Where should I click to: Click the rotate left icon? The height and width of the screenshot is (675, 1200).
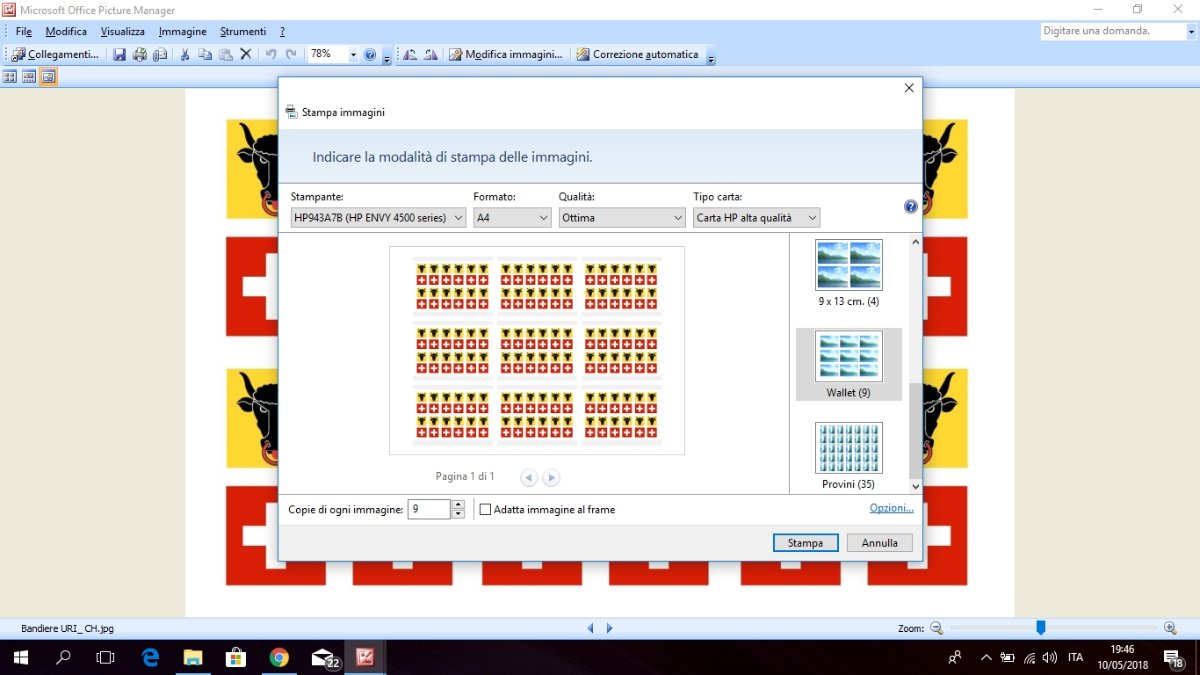click(410, 54)
